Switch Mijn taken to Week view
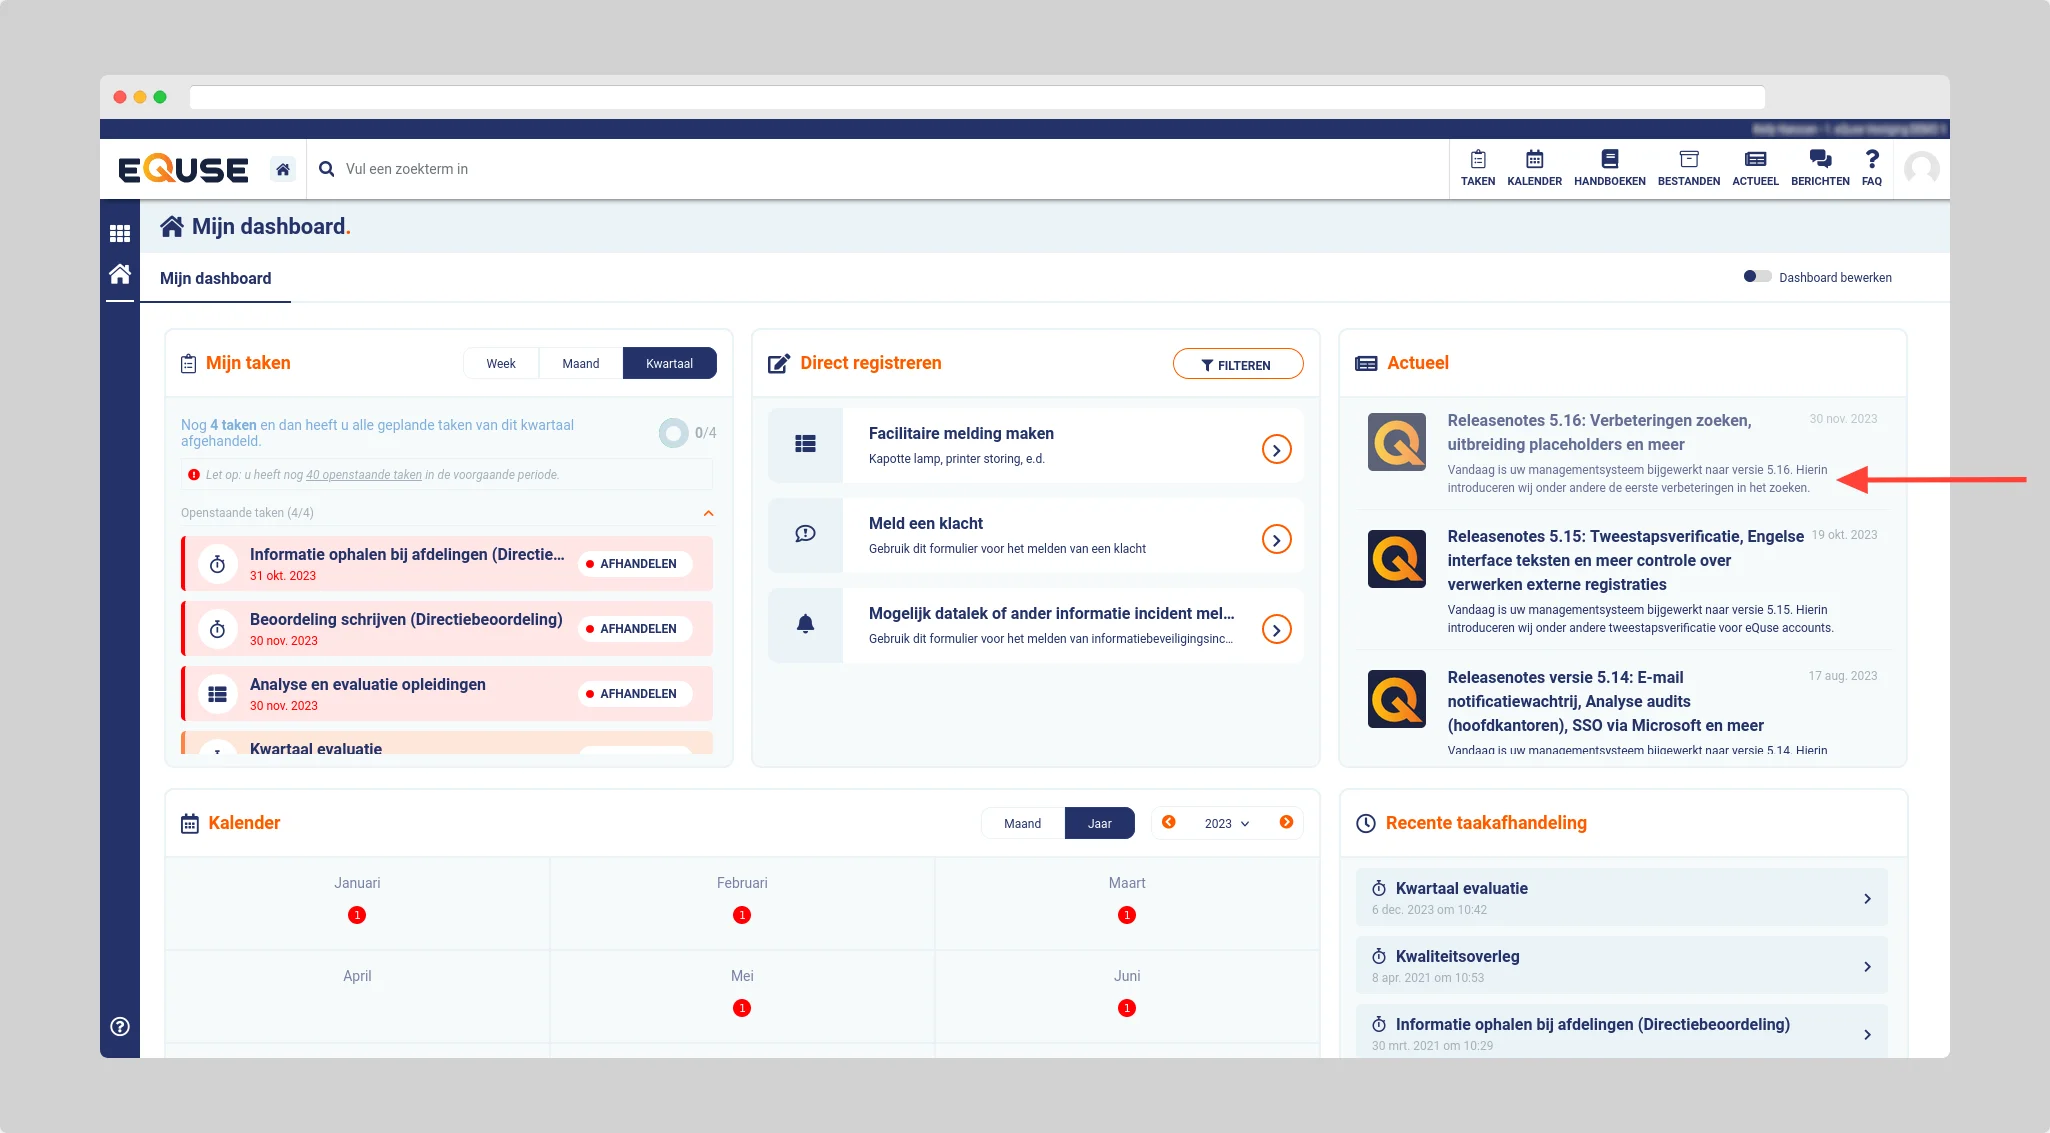Viewport: 2050px width, 1133px height. (x=501, y=363)
